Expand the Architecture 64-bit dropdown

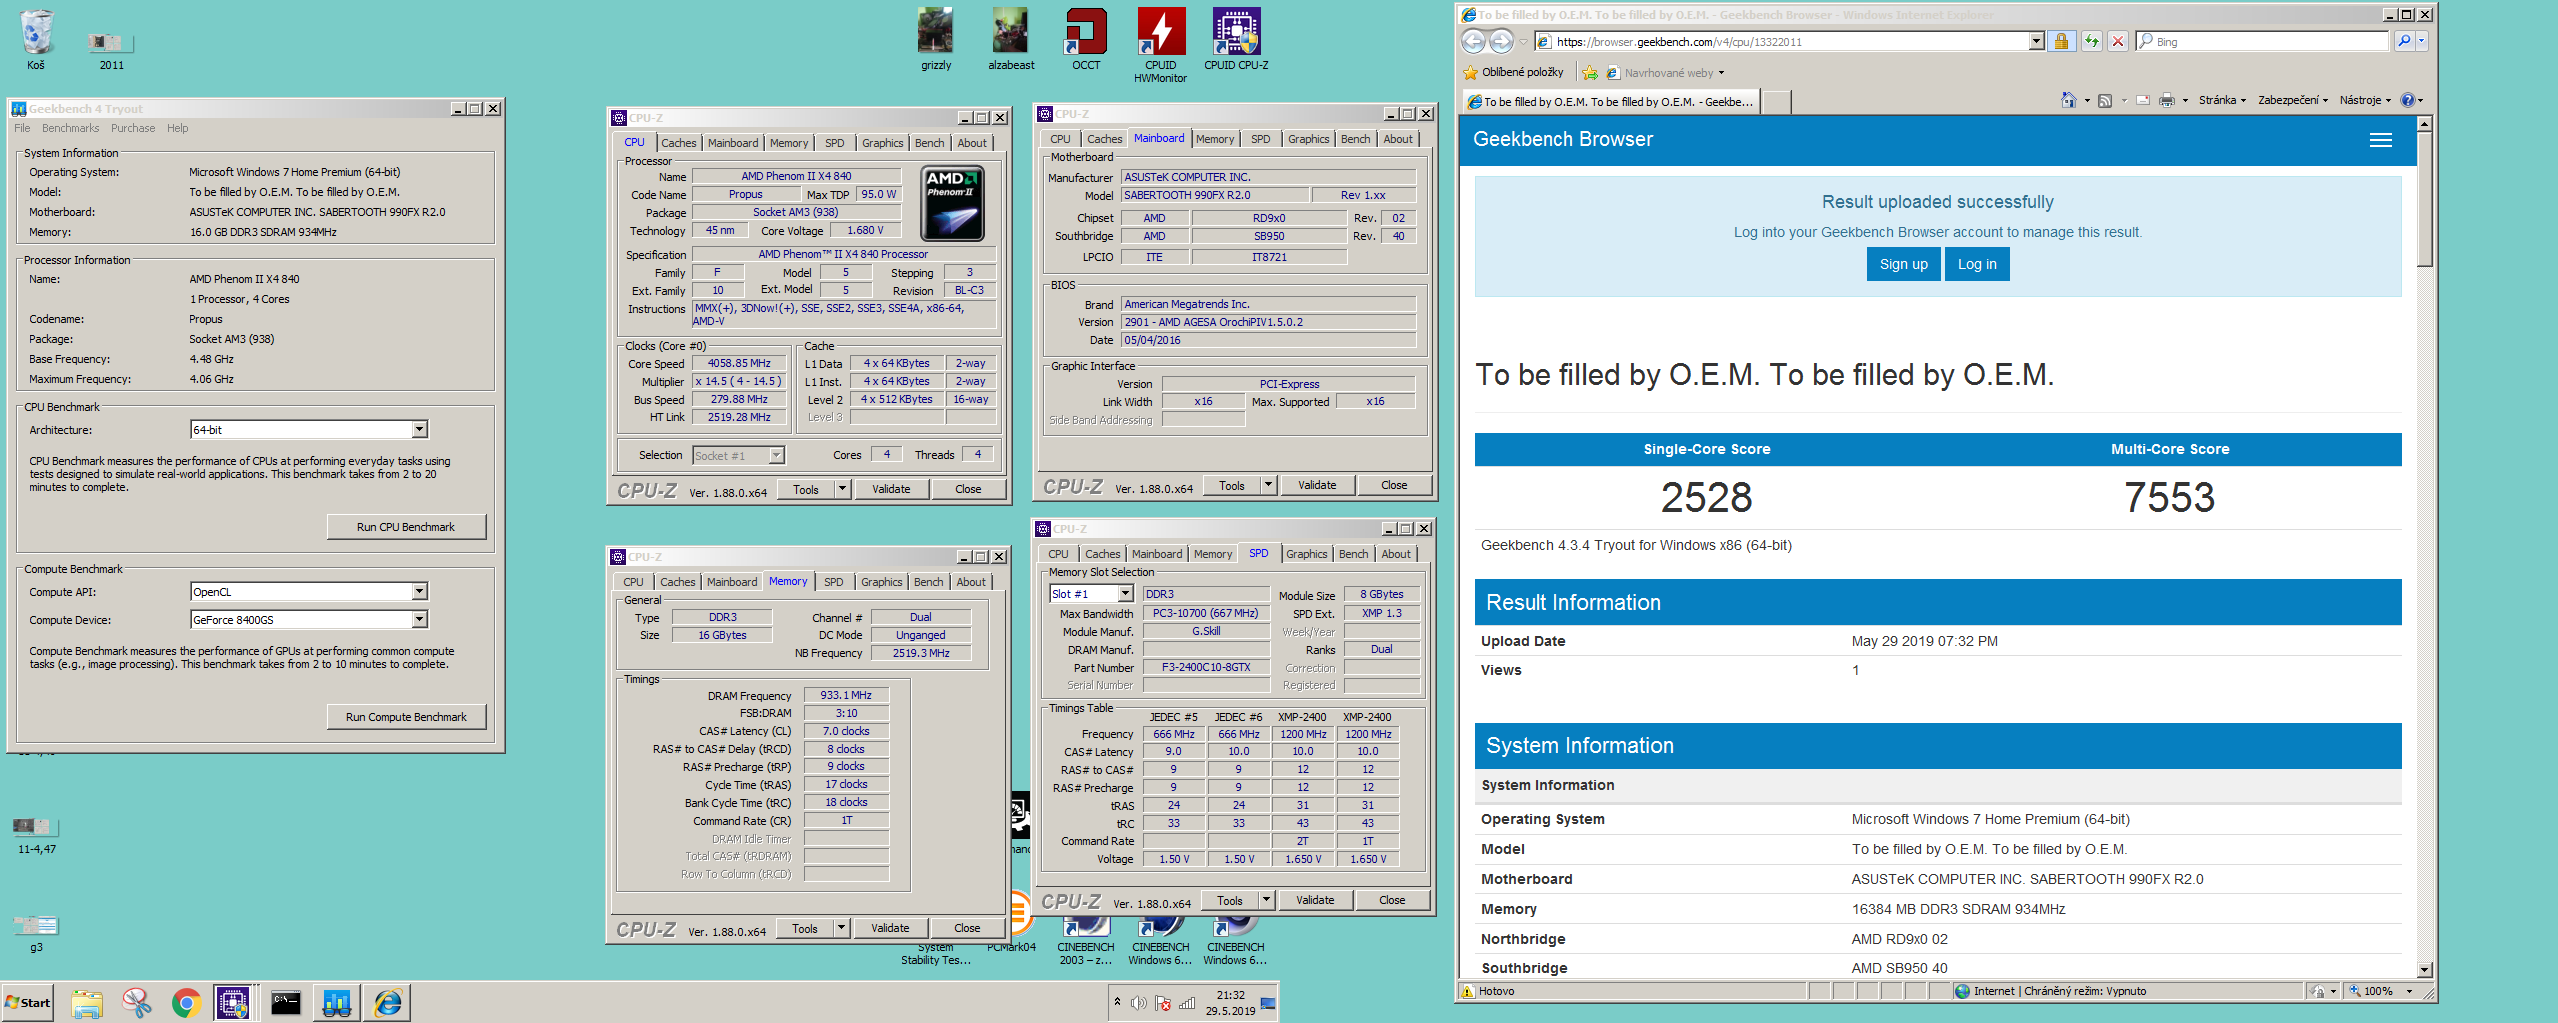pyautogui.click(x=420, y=429)
